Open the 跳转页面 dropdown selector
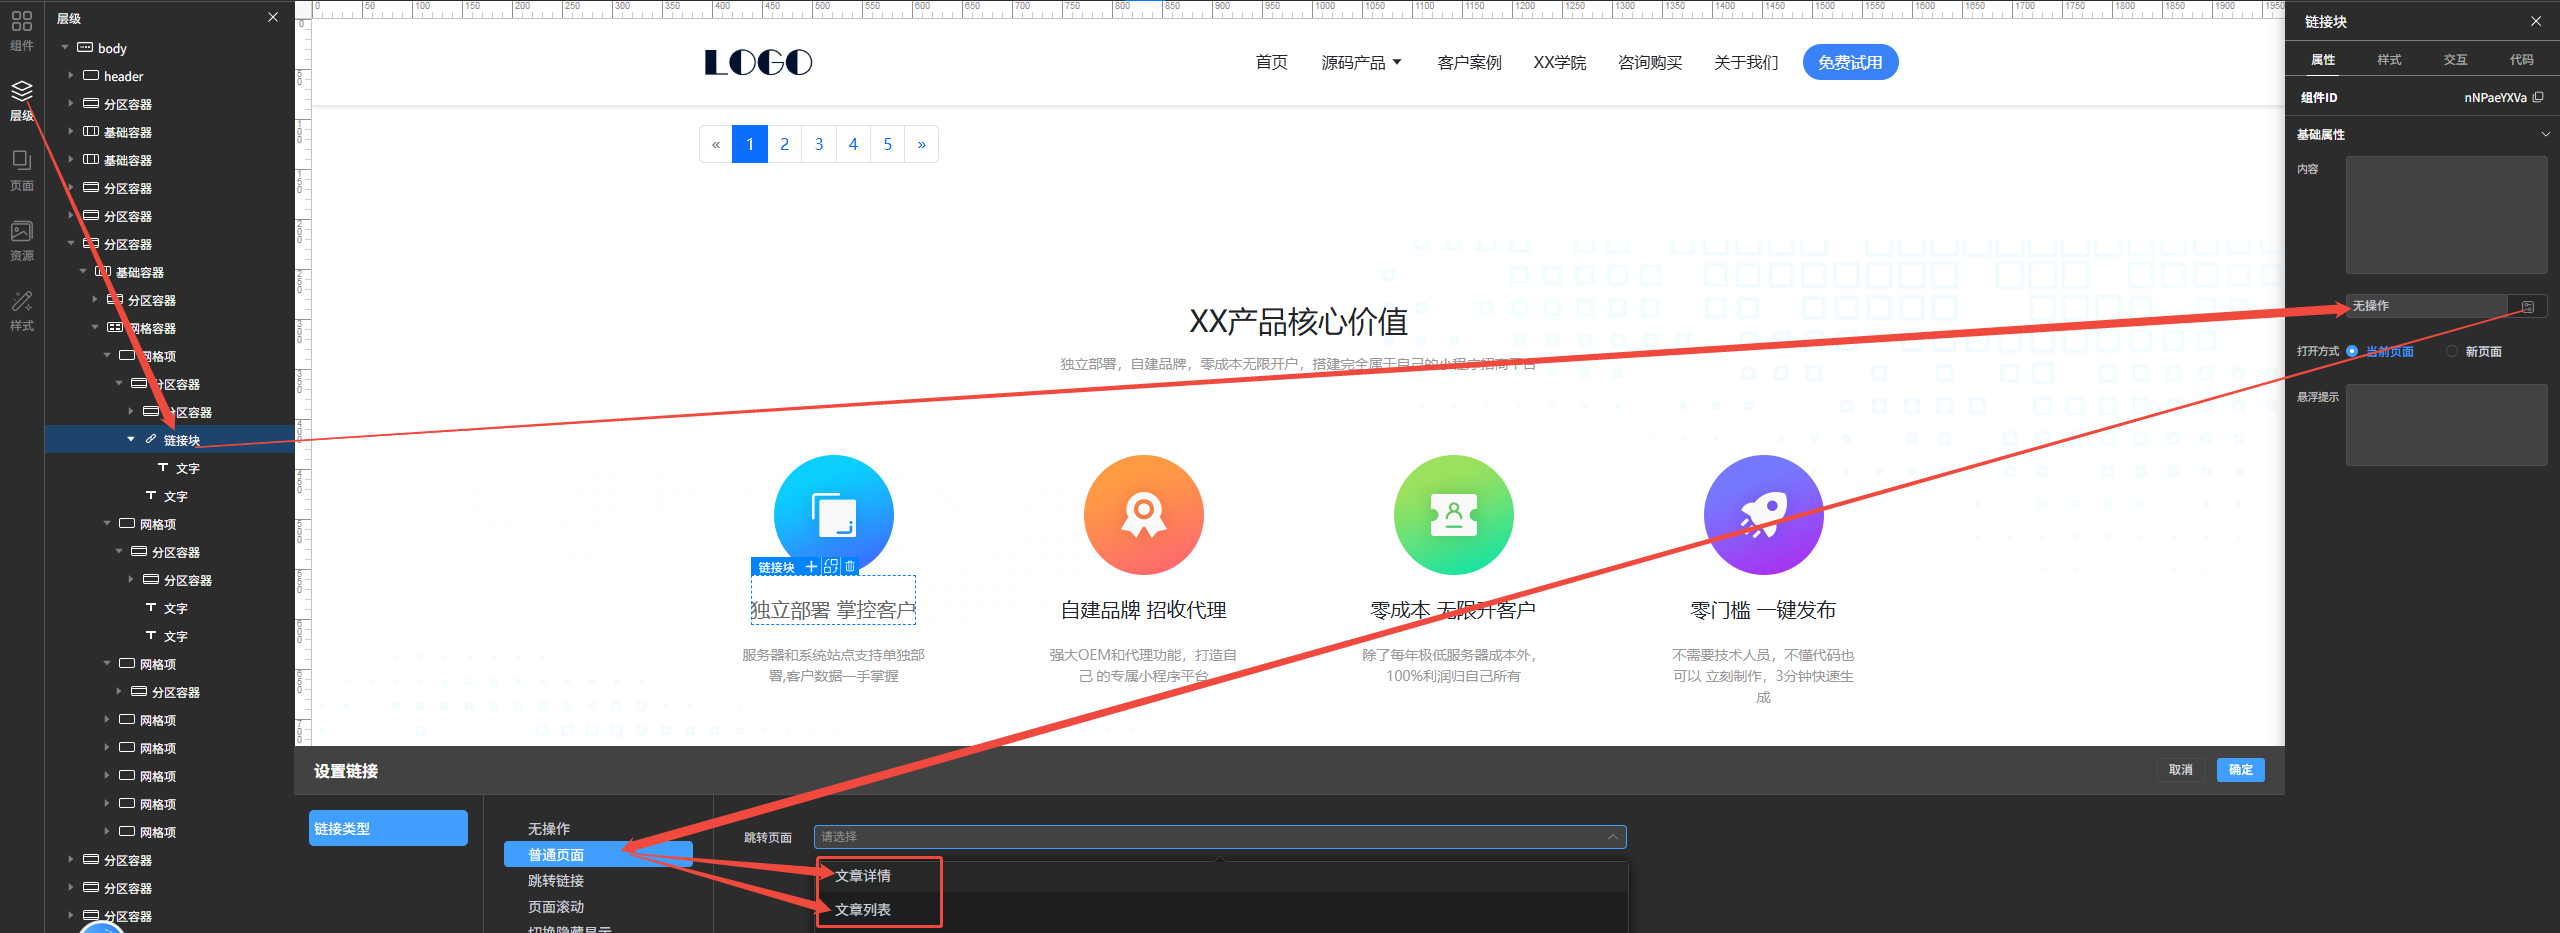This screenshot has width=2560, height=933. (1219, 837)
